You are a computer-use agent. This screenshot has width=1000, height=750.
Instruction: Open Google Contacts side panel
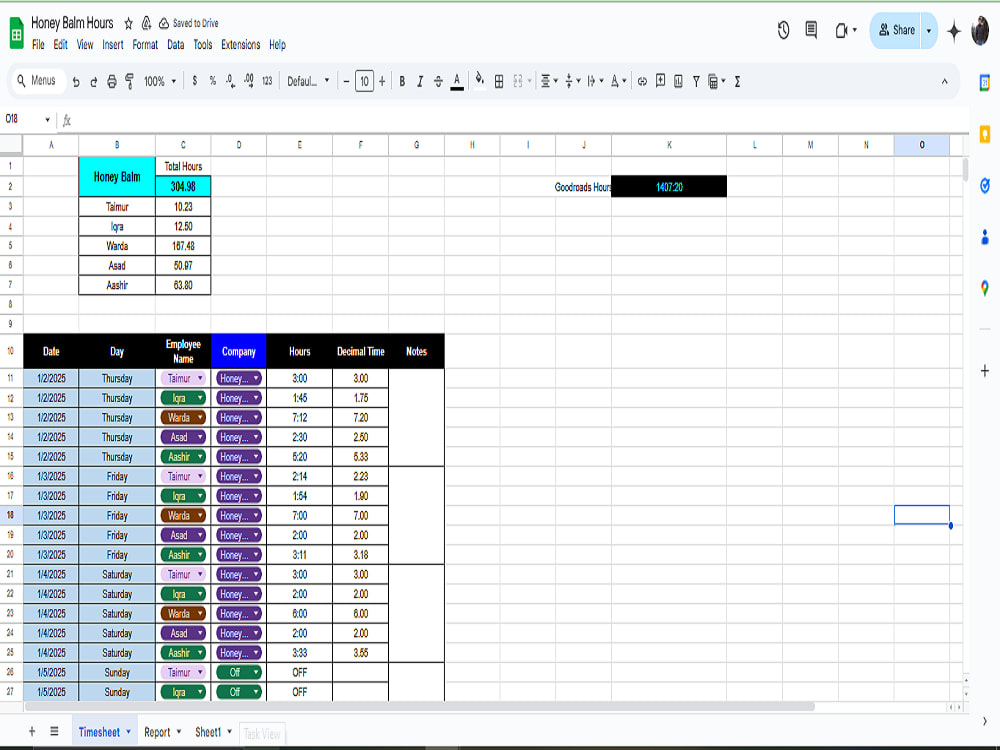[x=985, y=237]
